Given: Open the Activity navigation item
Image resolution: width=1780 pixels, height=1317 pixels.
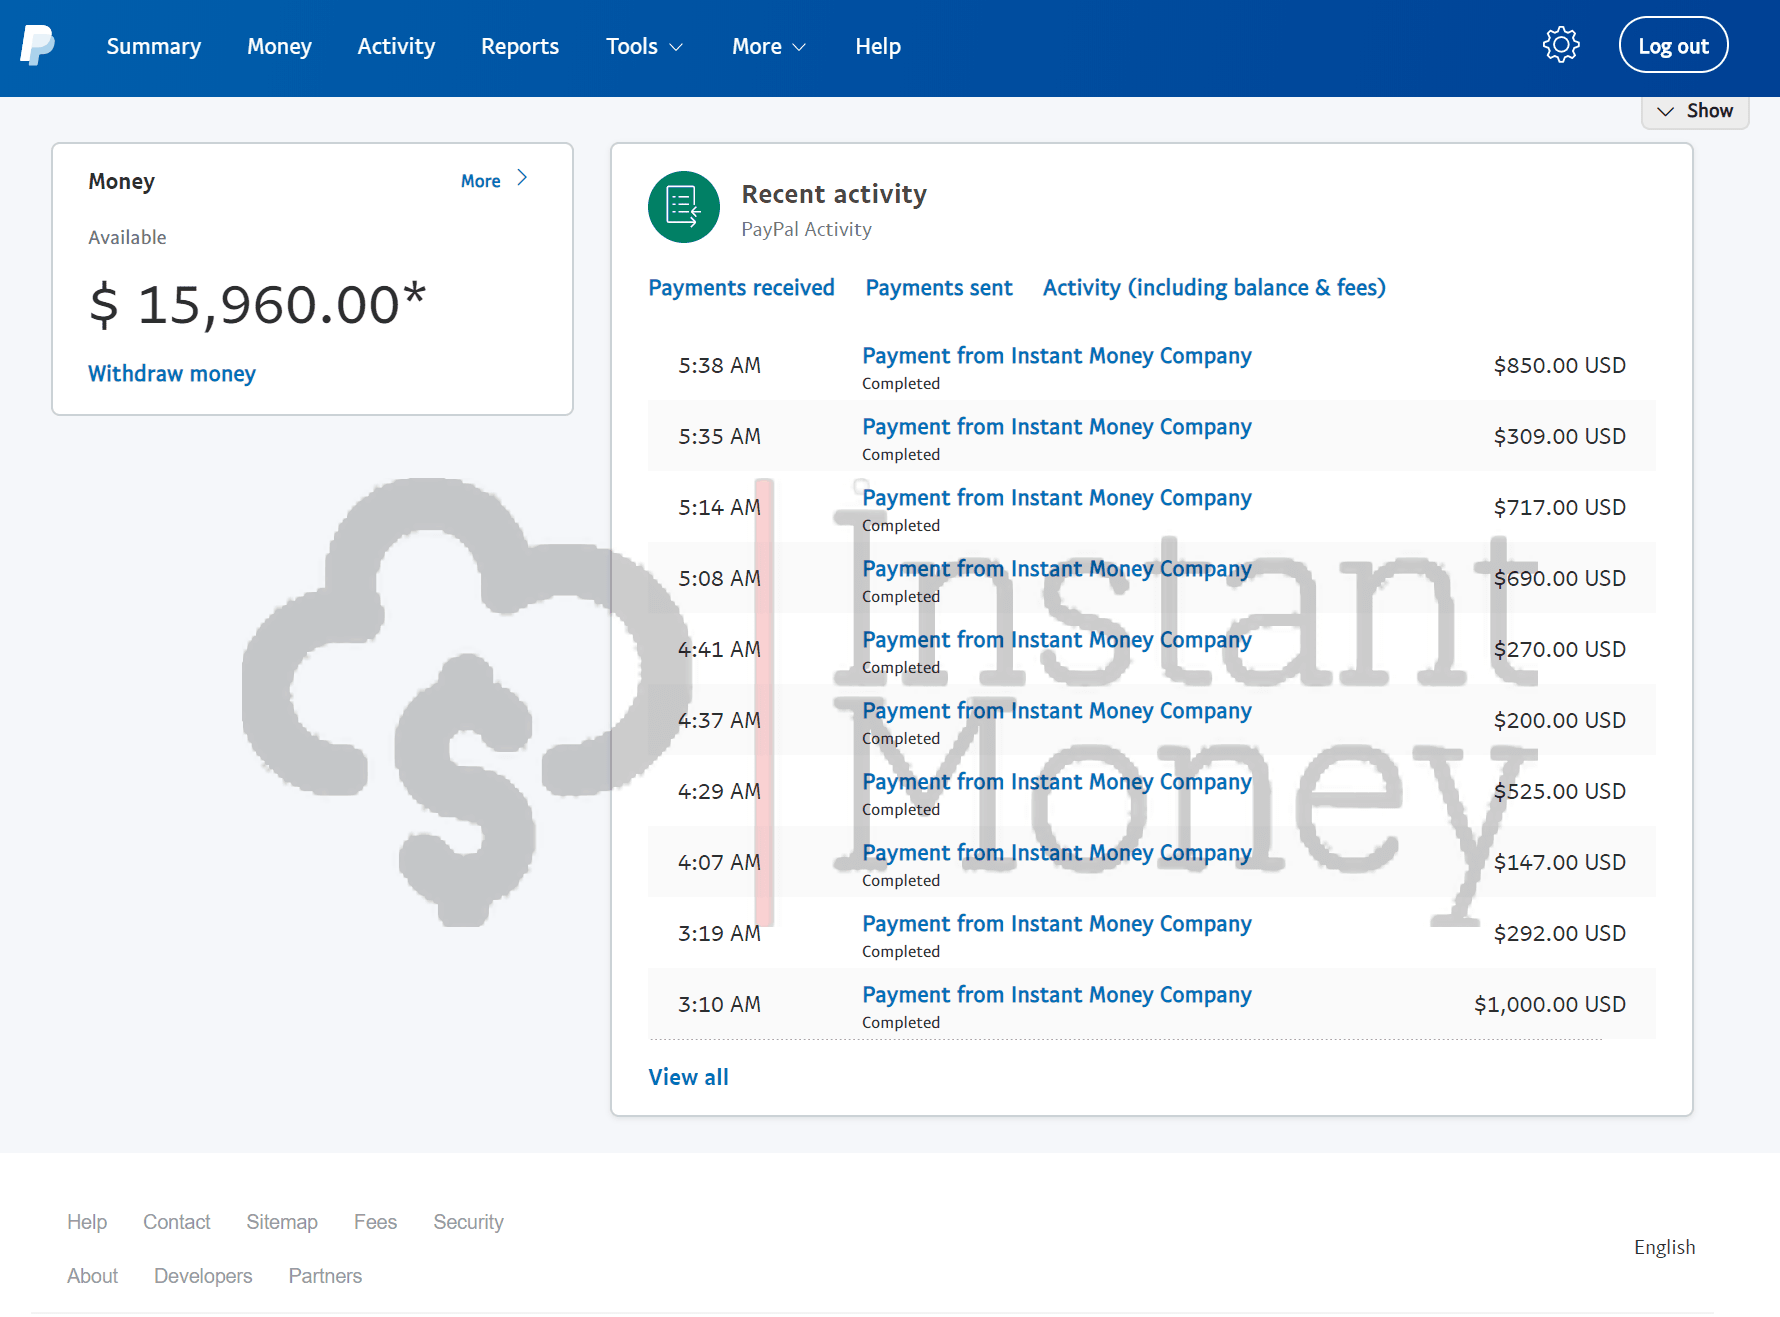Looking at the screenshot, I should point(396,46).
